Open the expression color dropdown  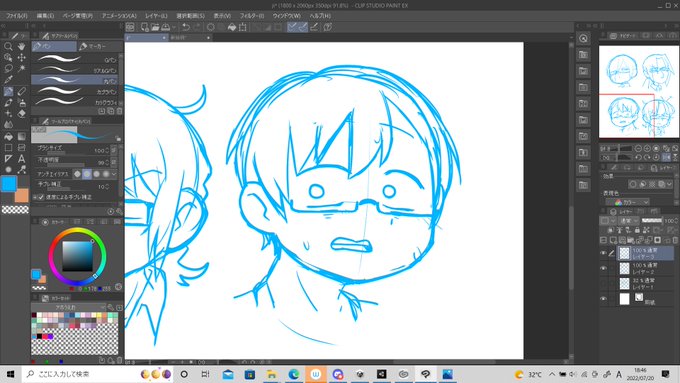click(x=628, y=202)
